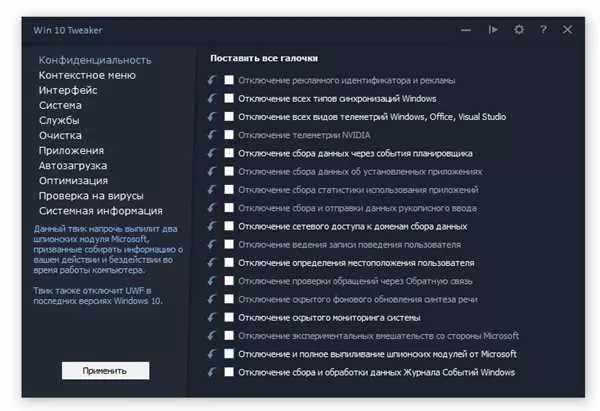
Task: Open the Контекстное меню section
Action: [x=87, y=75]
